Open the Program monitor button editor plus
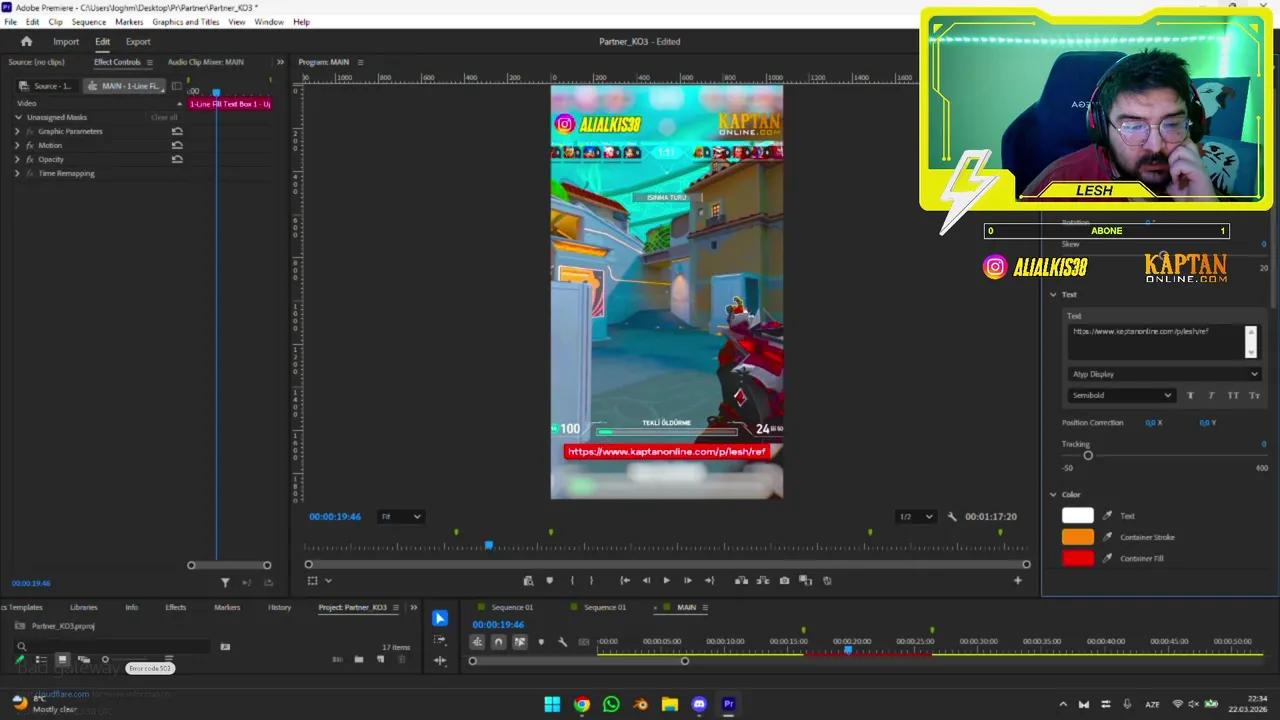 [1018, 580]
